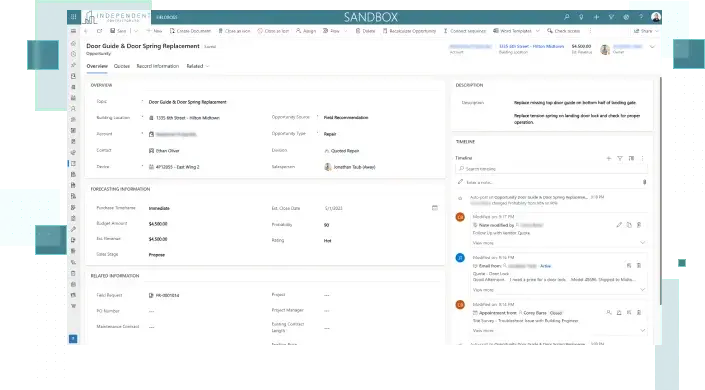Open the East Wing 2 device link

(177, 167)
